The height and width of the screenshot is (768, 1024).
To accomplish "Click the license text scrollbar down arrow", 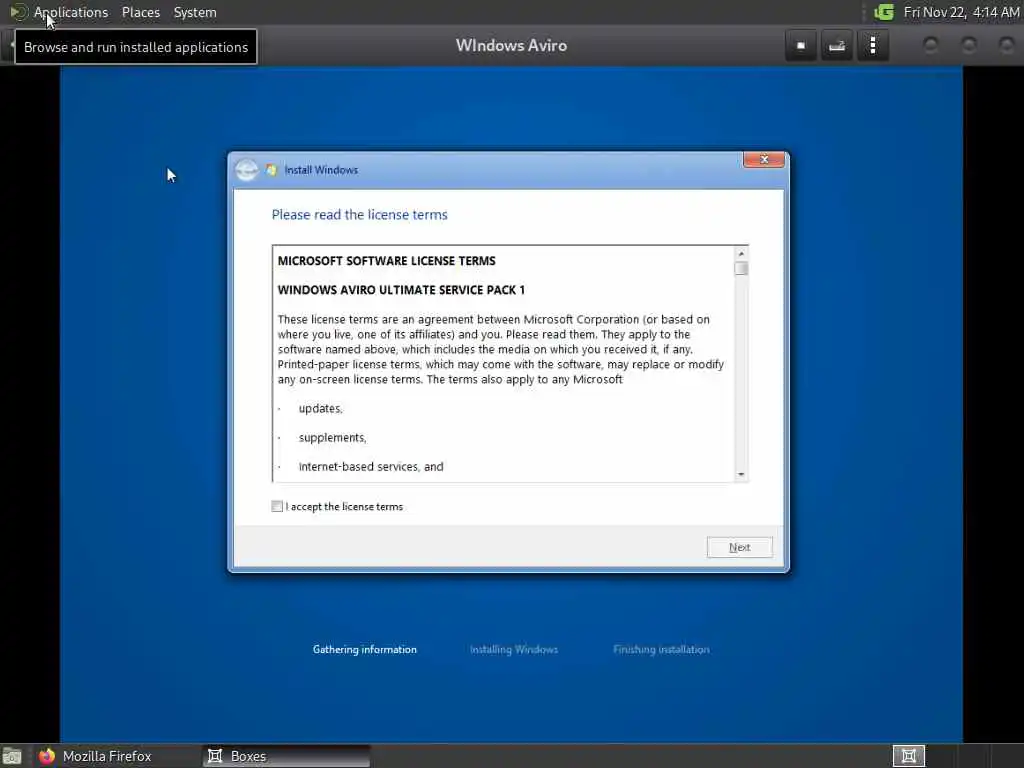I will click(741, 475).
